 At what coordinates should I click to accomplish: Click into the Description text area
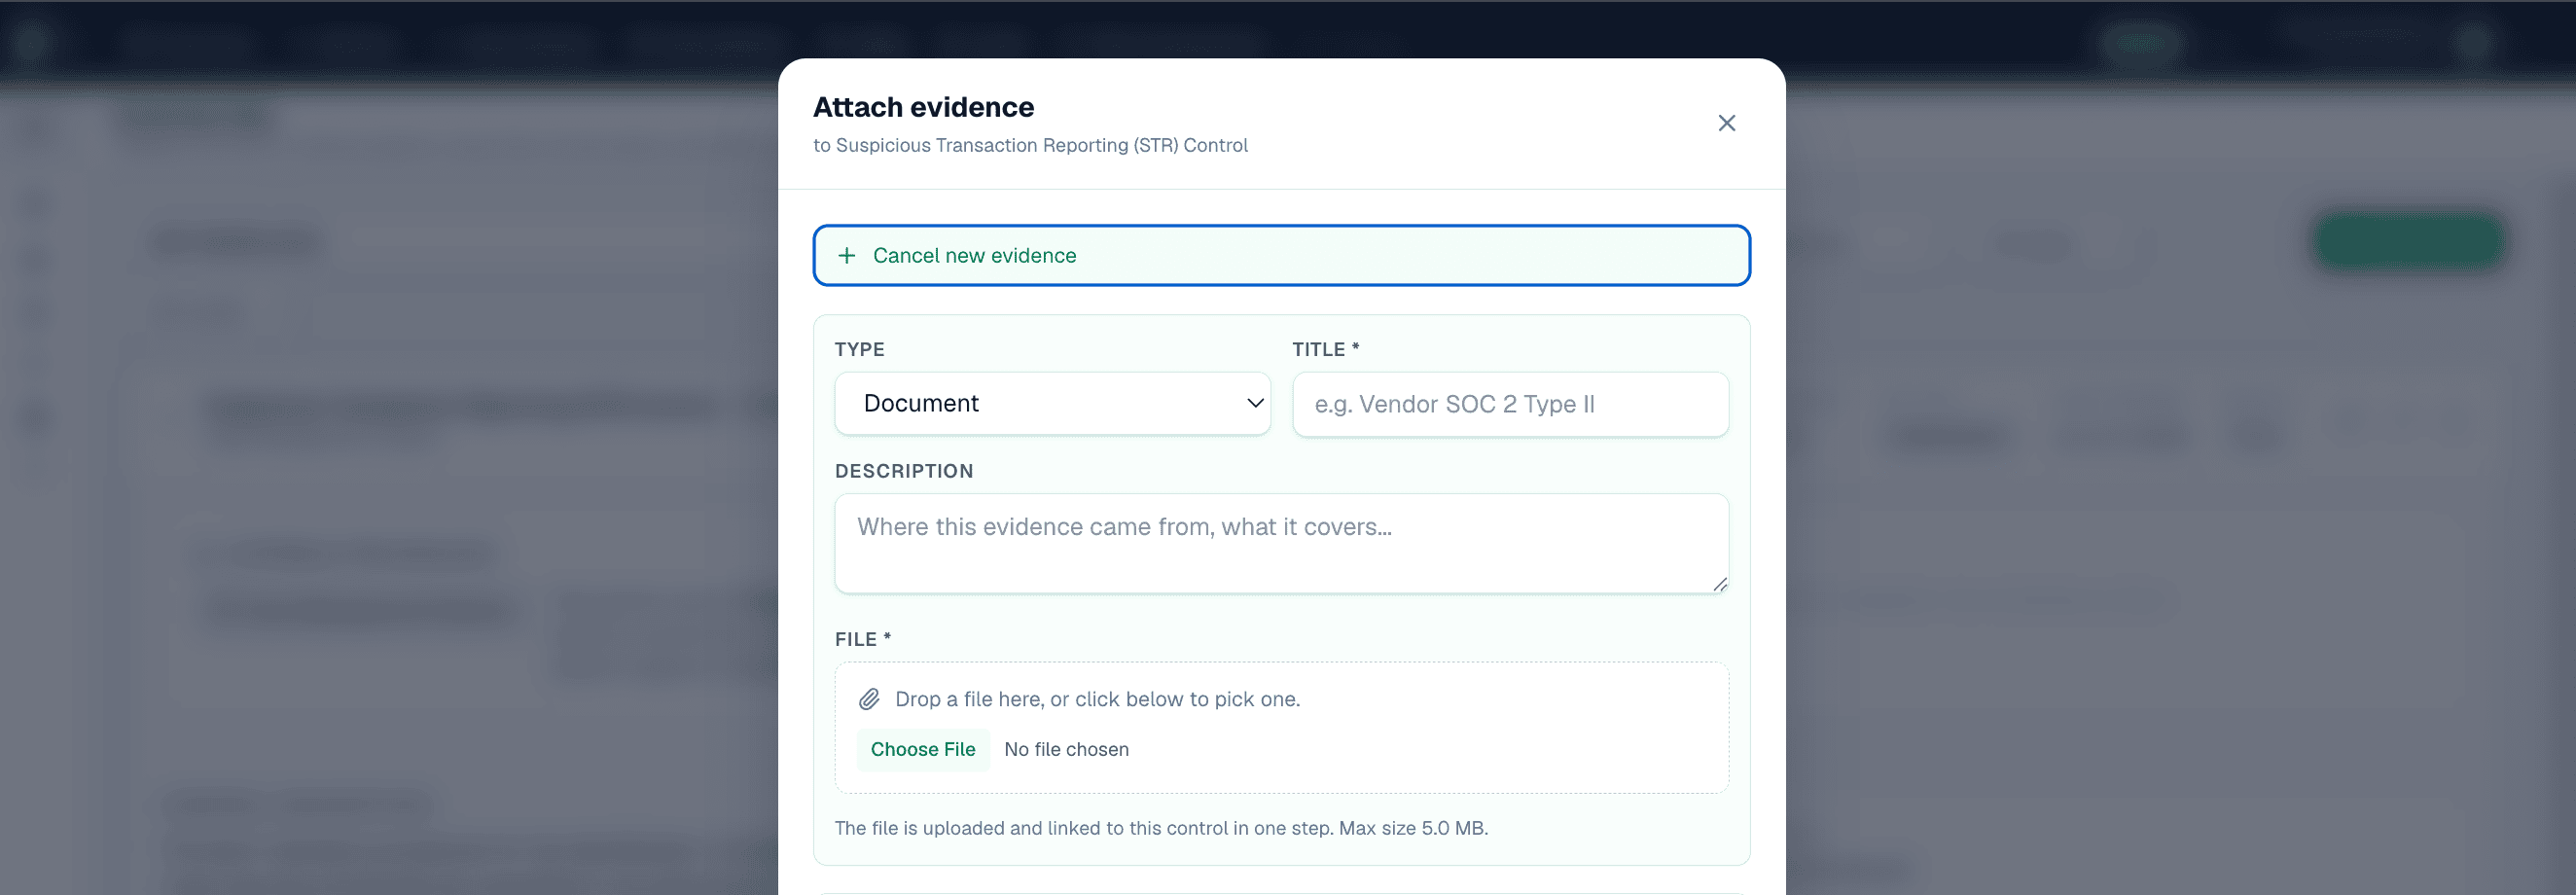[1281, 543]
